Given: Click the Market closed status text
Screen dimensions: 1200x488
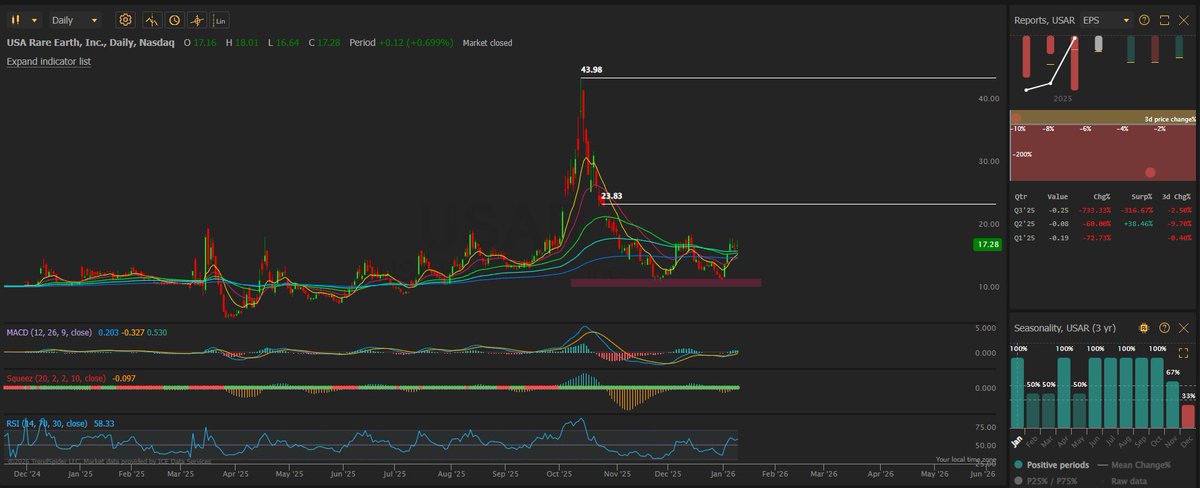Looking at the screenshot, I should 489,43.
